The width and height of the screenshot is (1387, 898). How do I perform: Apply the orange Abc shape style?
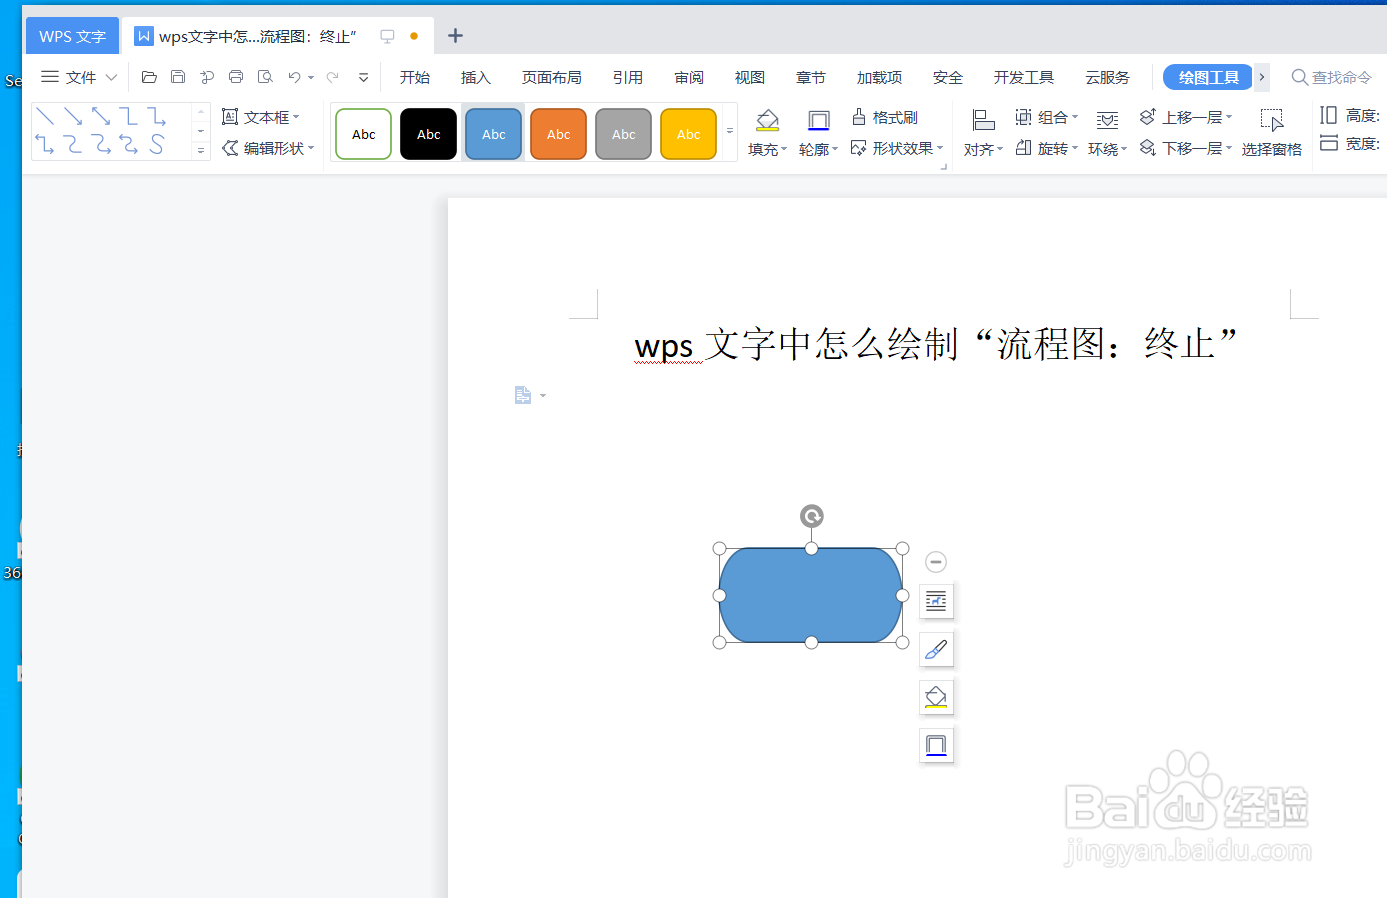point(559,134)
